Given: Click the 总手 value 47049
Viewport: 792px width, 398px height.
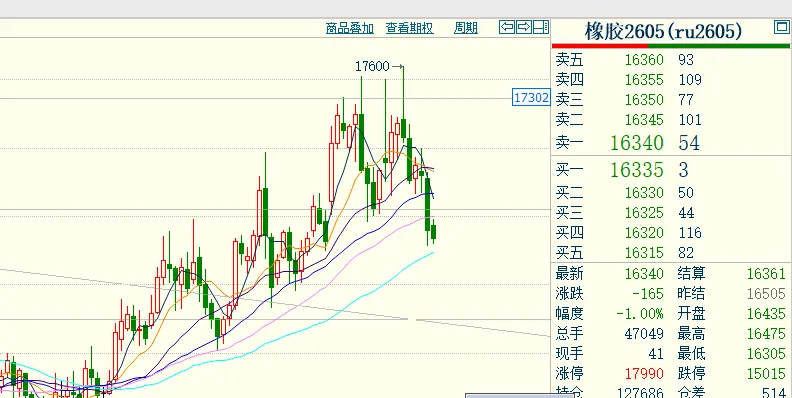Looking at the screenshot, I should coord(644,333).
